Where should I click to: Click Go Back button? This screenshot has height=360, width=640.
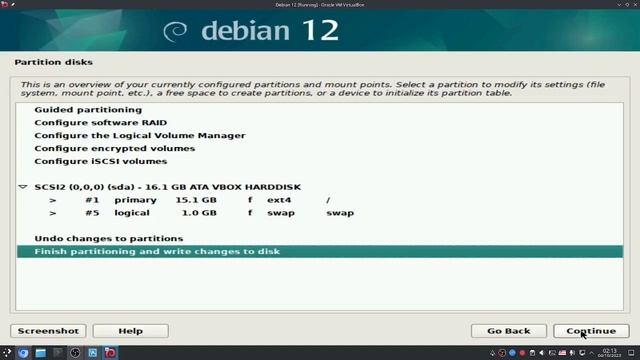(x=509, y=331)
